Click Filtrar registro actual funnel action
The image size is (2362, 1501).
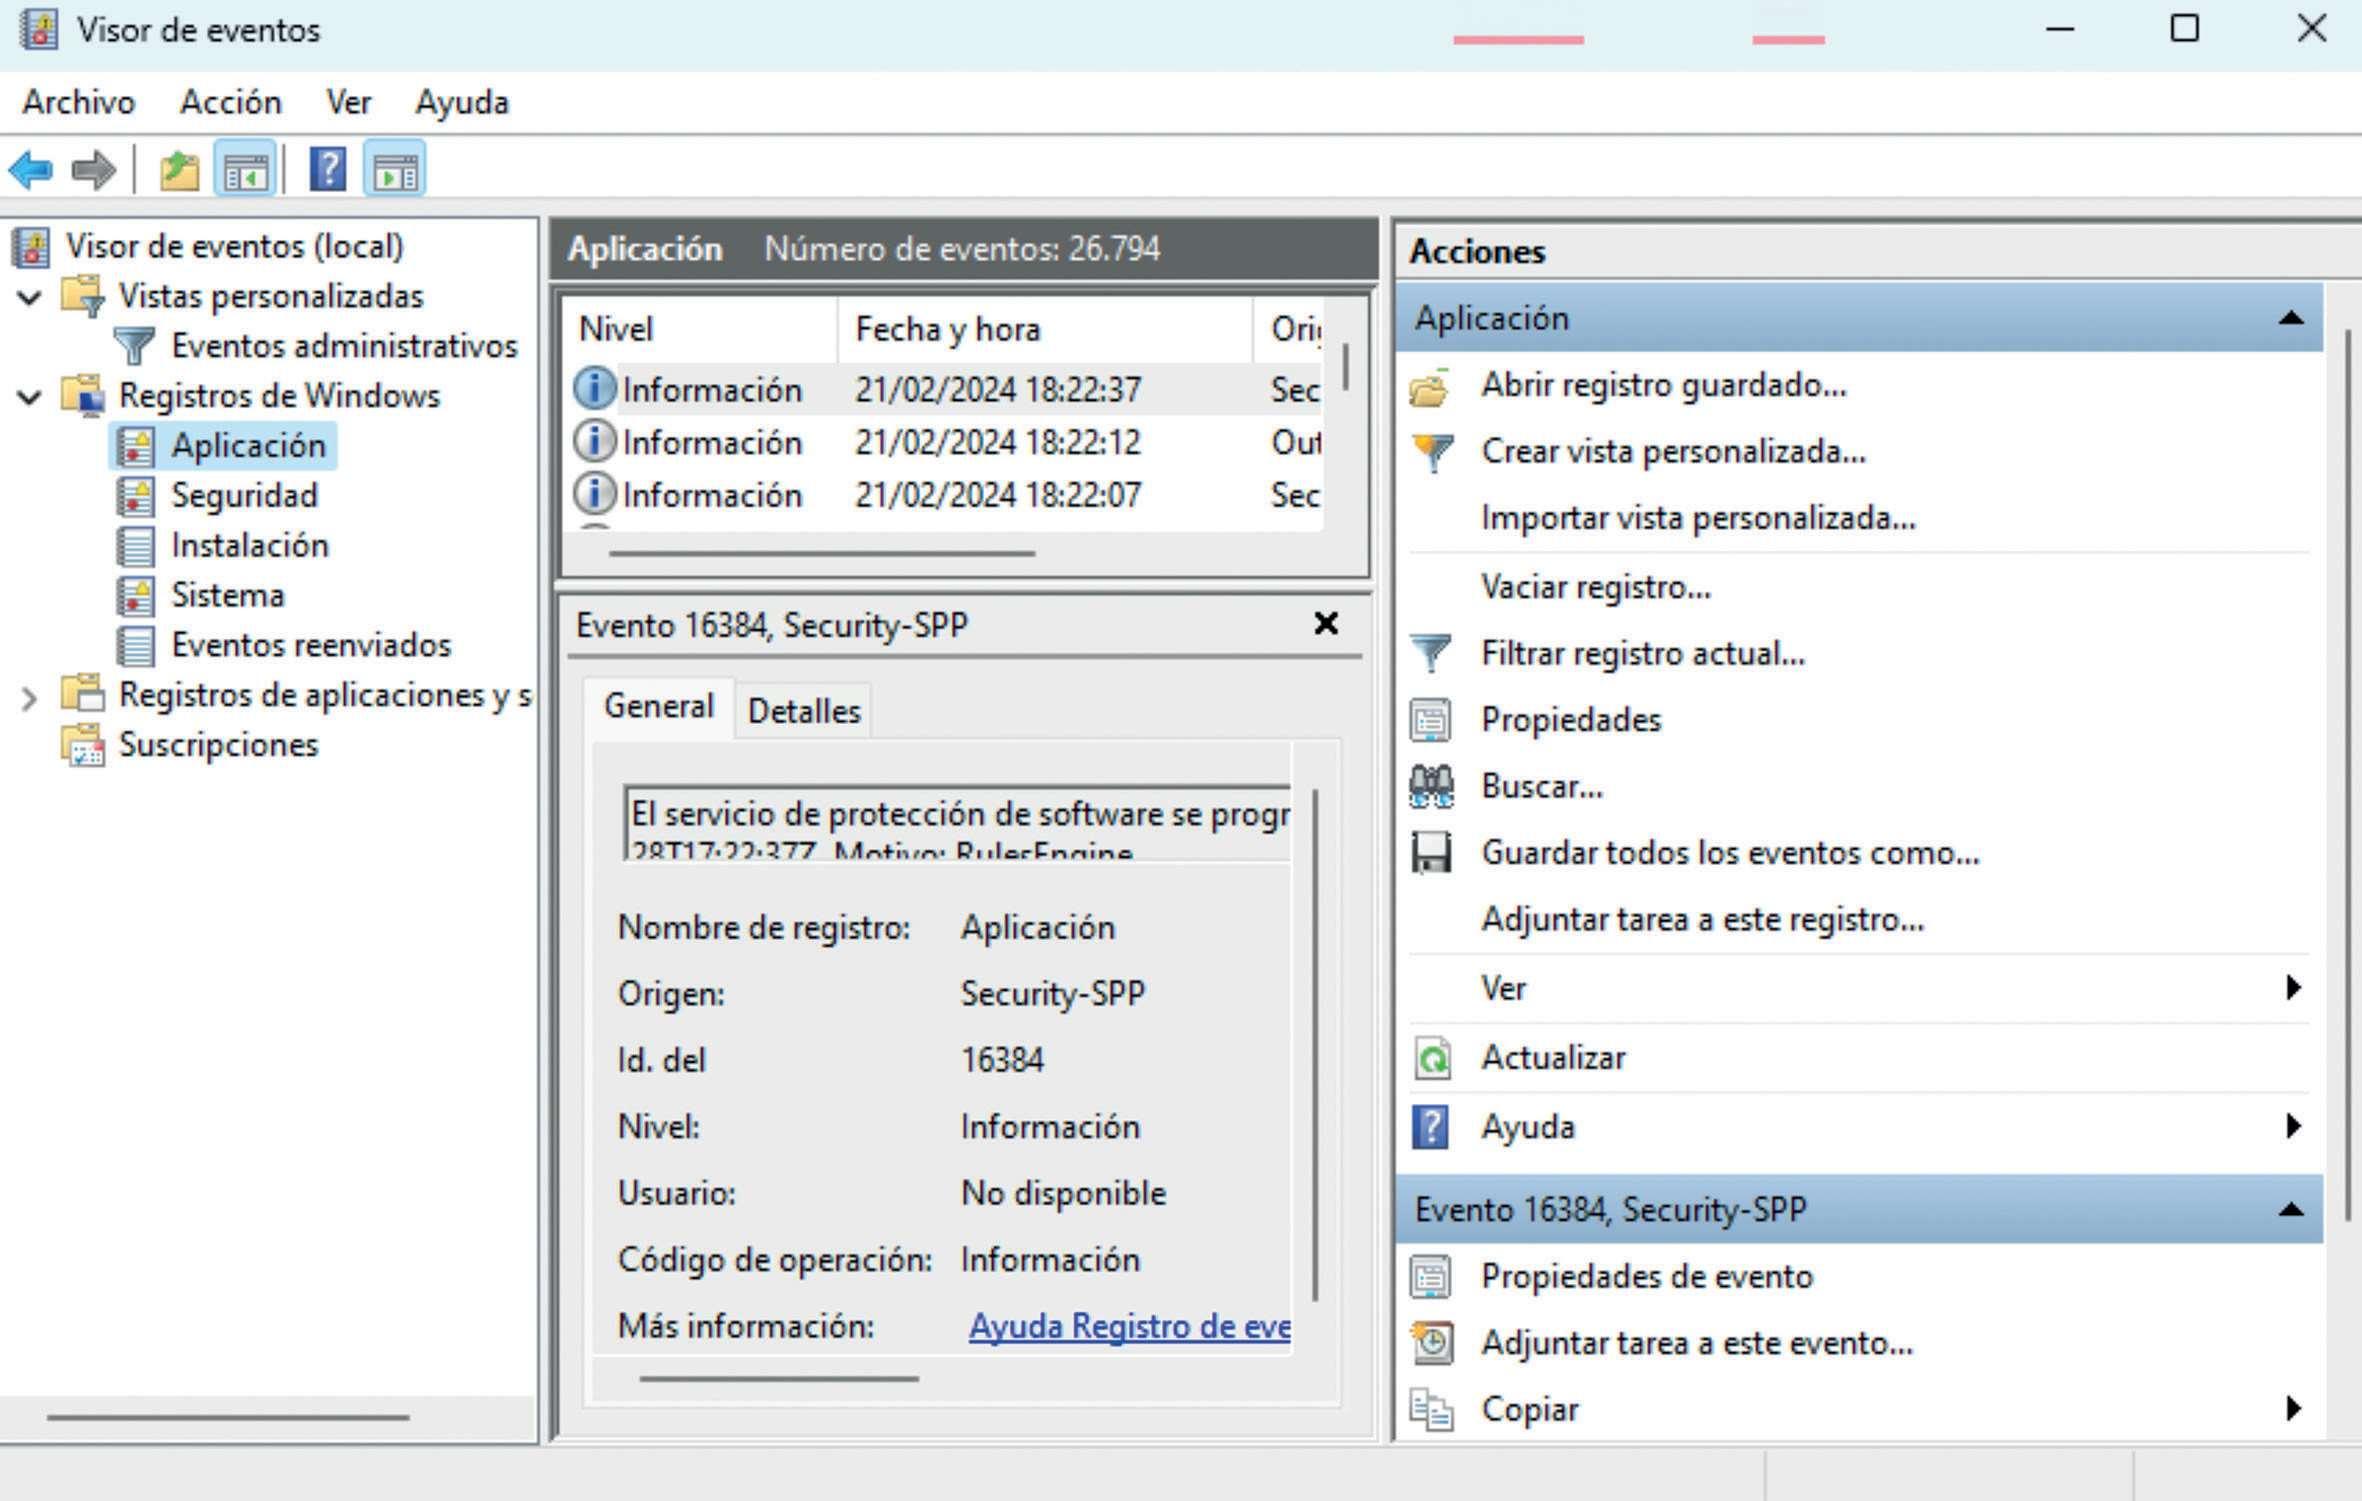point(1642,654)
